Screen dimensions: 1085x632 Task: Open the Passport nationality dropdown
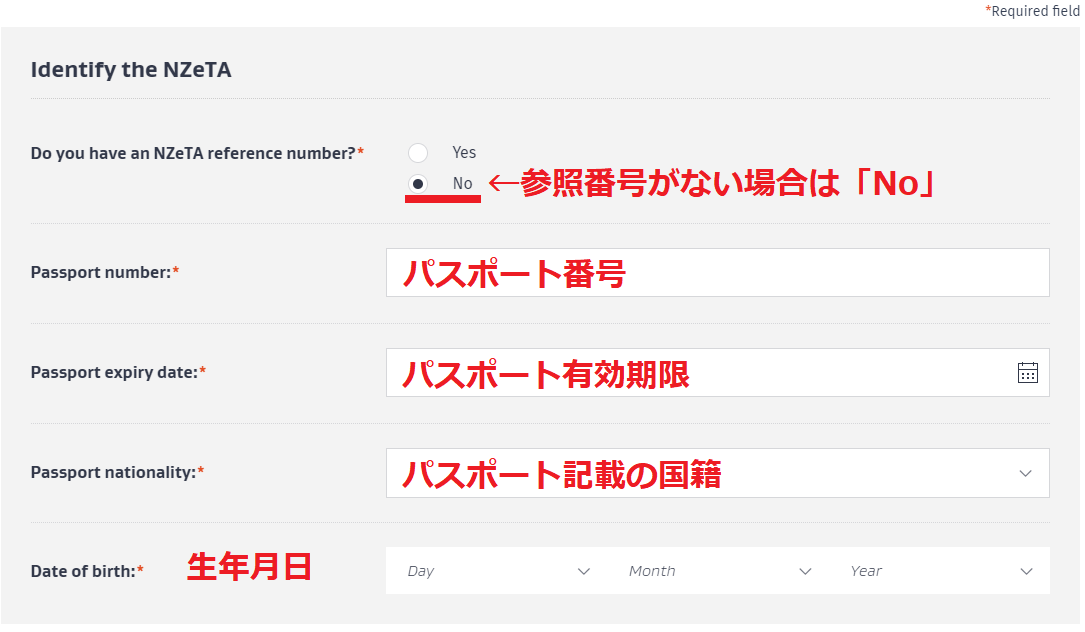(718, 473)
